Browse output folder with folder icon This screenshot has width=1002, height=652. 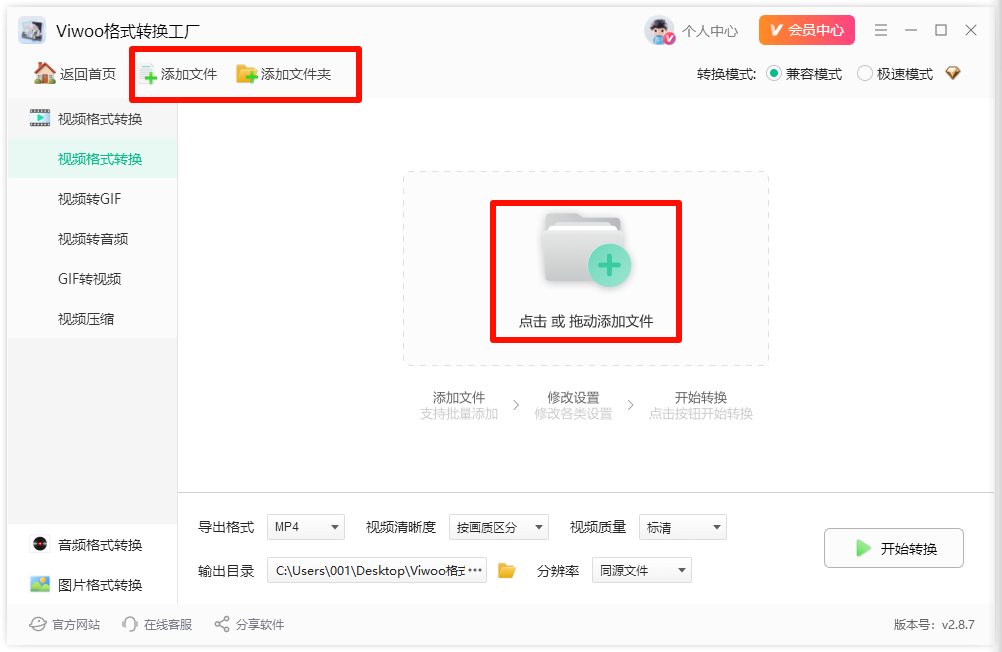507,570
